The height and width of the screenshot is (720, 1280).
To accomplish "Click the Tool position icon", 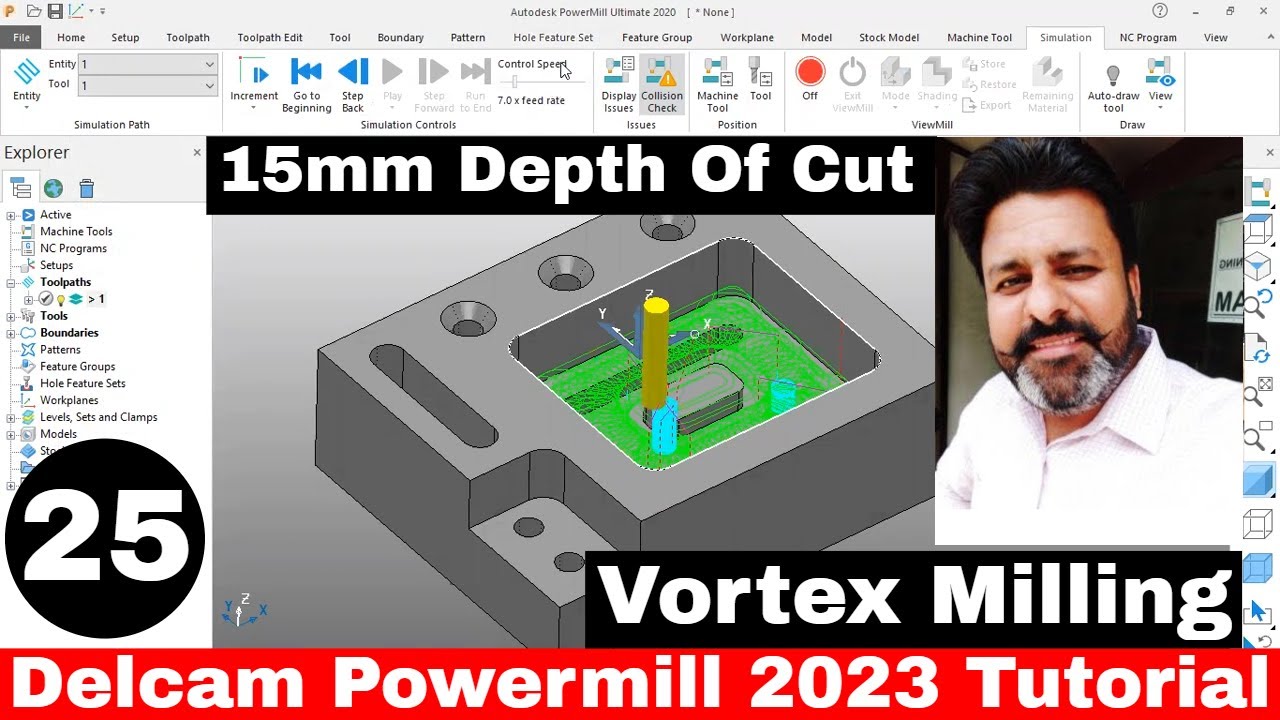I will click(x=761, y=80).
